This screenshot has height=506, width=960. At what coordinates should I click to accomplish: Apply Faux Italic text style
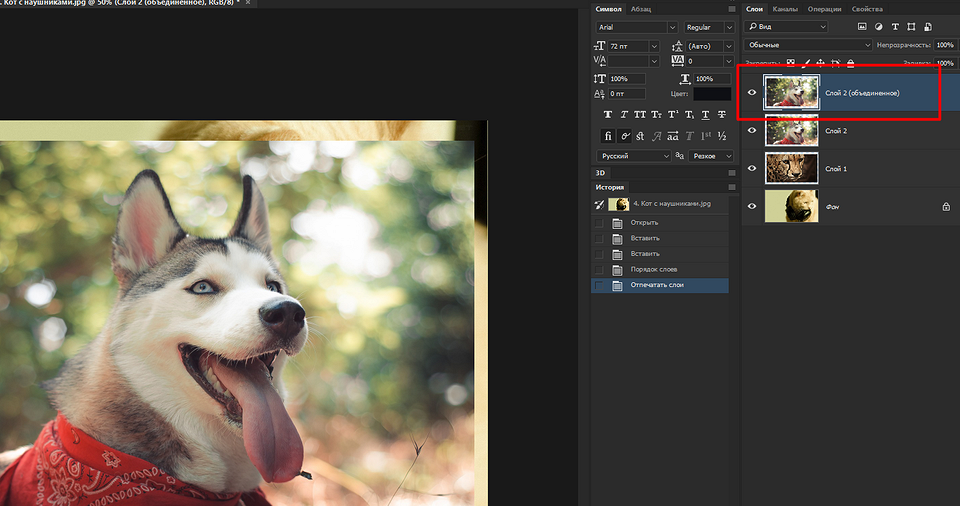tap(624, 114)
